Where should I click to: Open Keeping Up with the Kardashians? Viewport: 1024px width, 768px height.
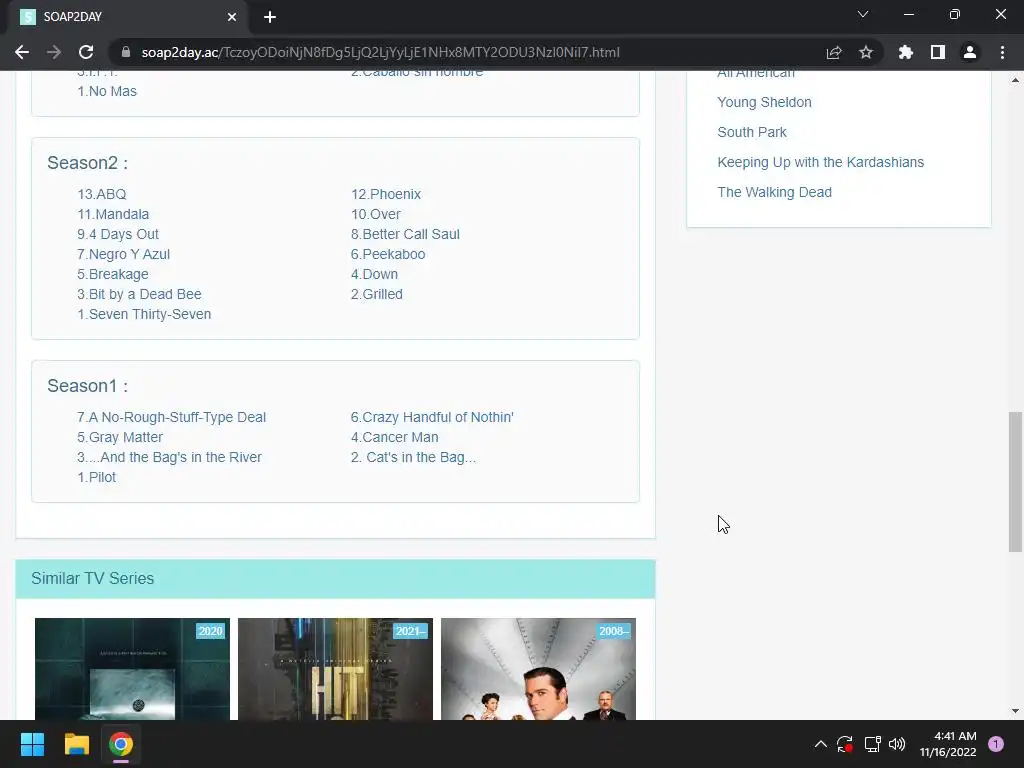click(x=820, y=163)
